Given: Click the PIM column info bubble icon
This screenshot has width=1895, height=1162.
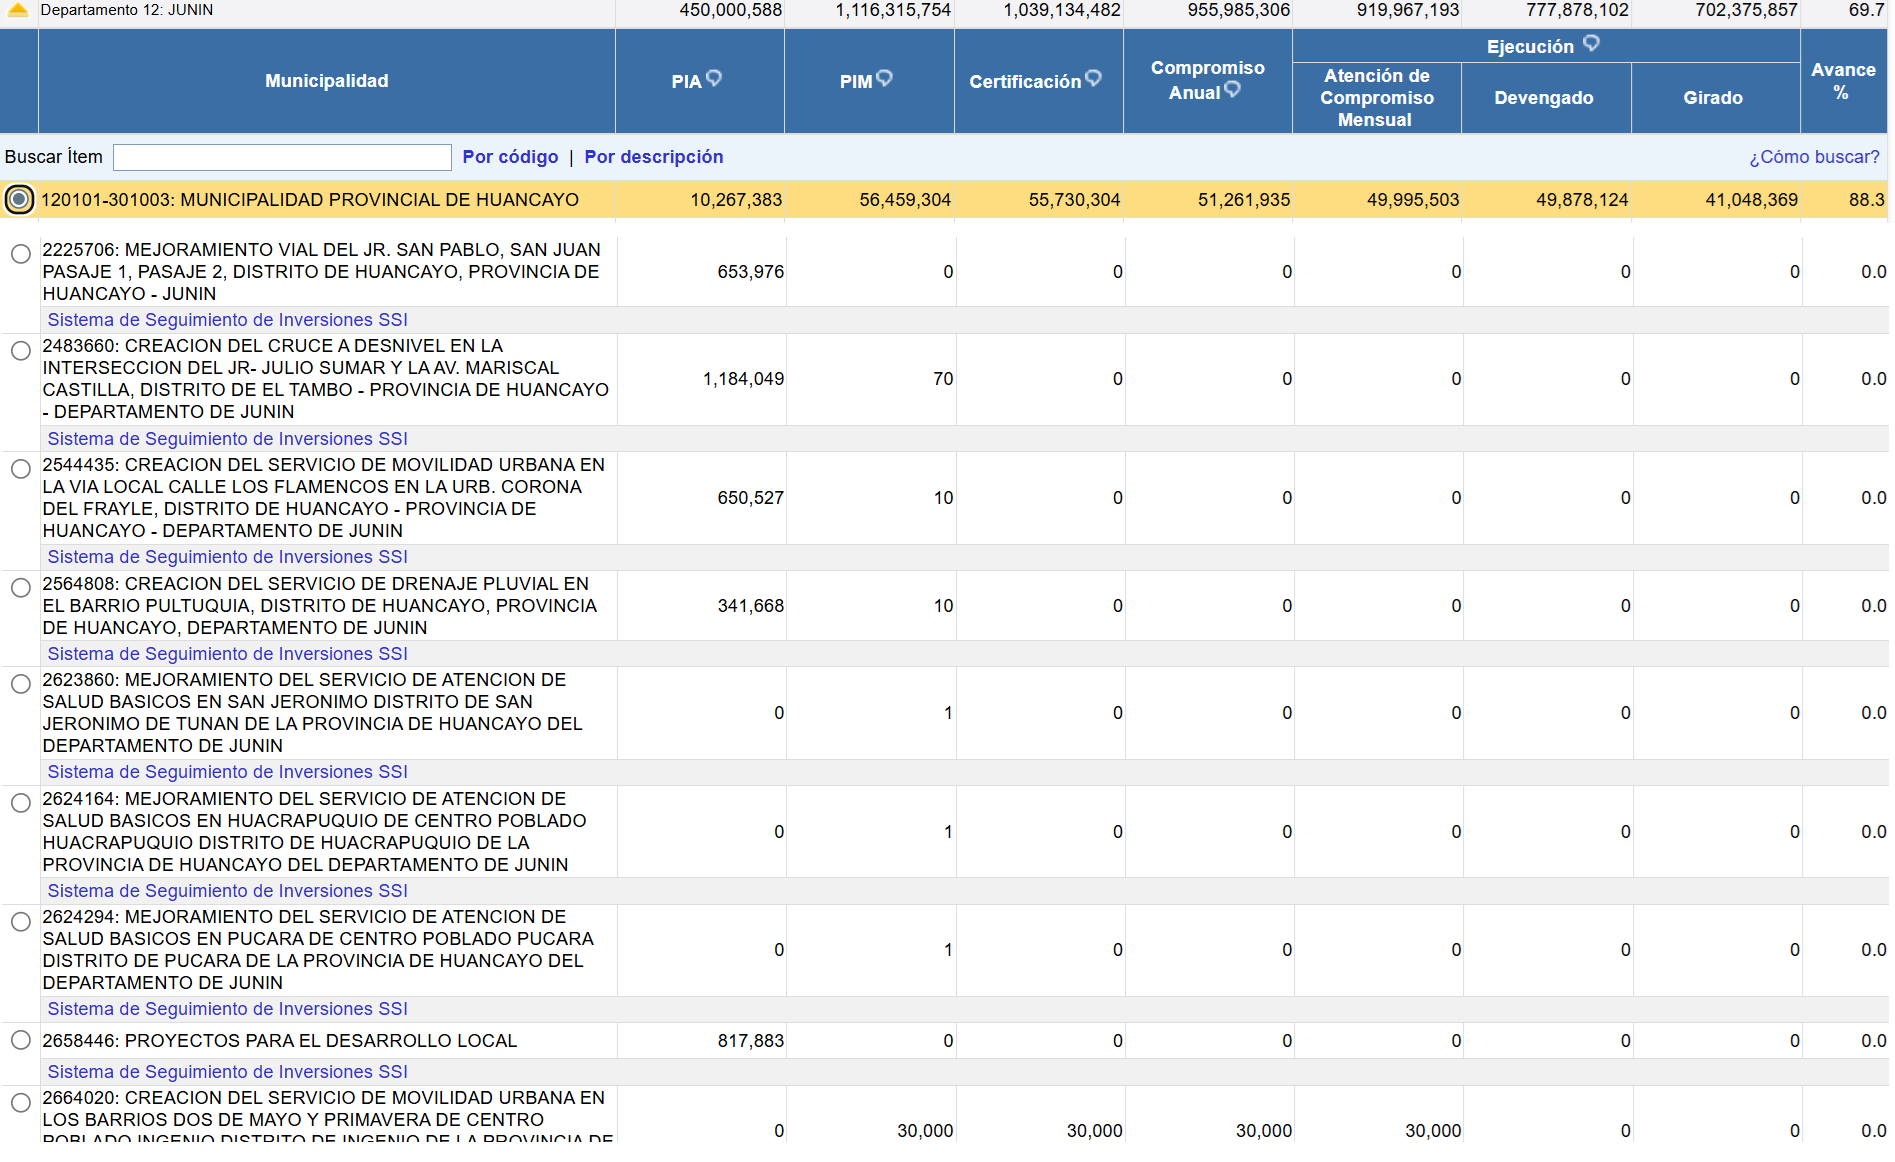Looking at the screenshot, I should 884,78.
